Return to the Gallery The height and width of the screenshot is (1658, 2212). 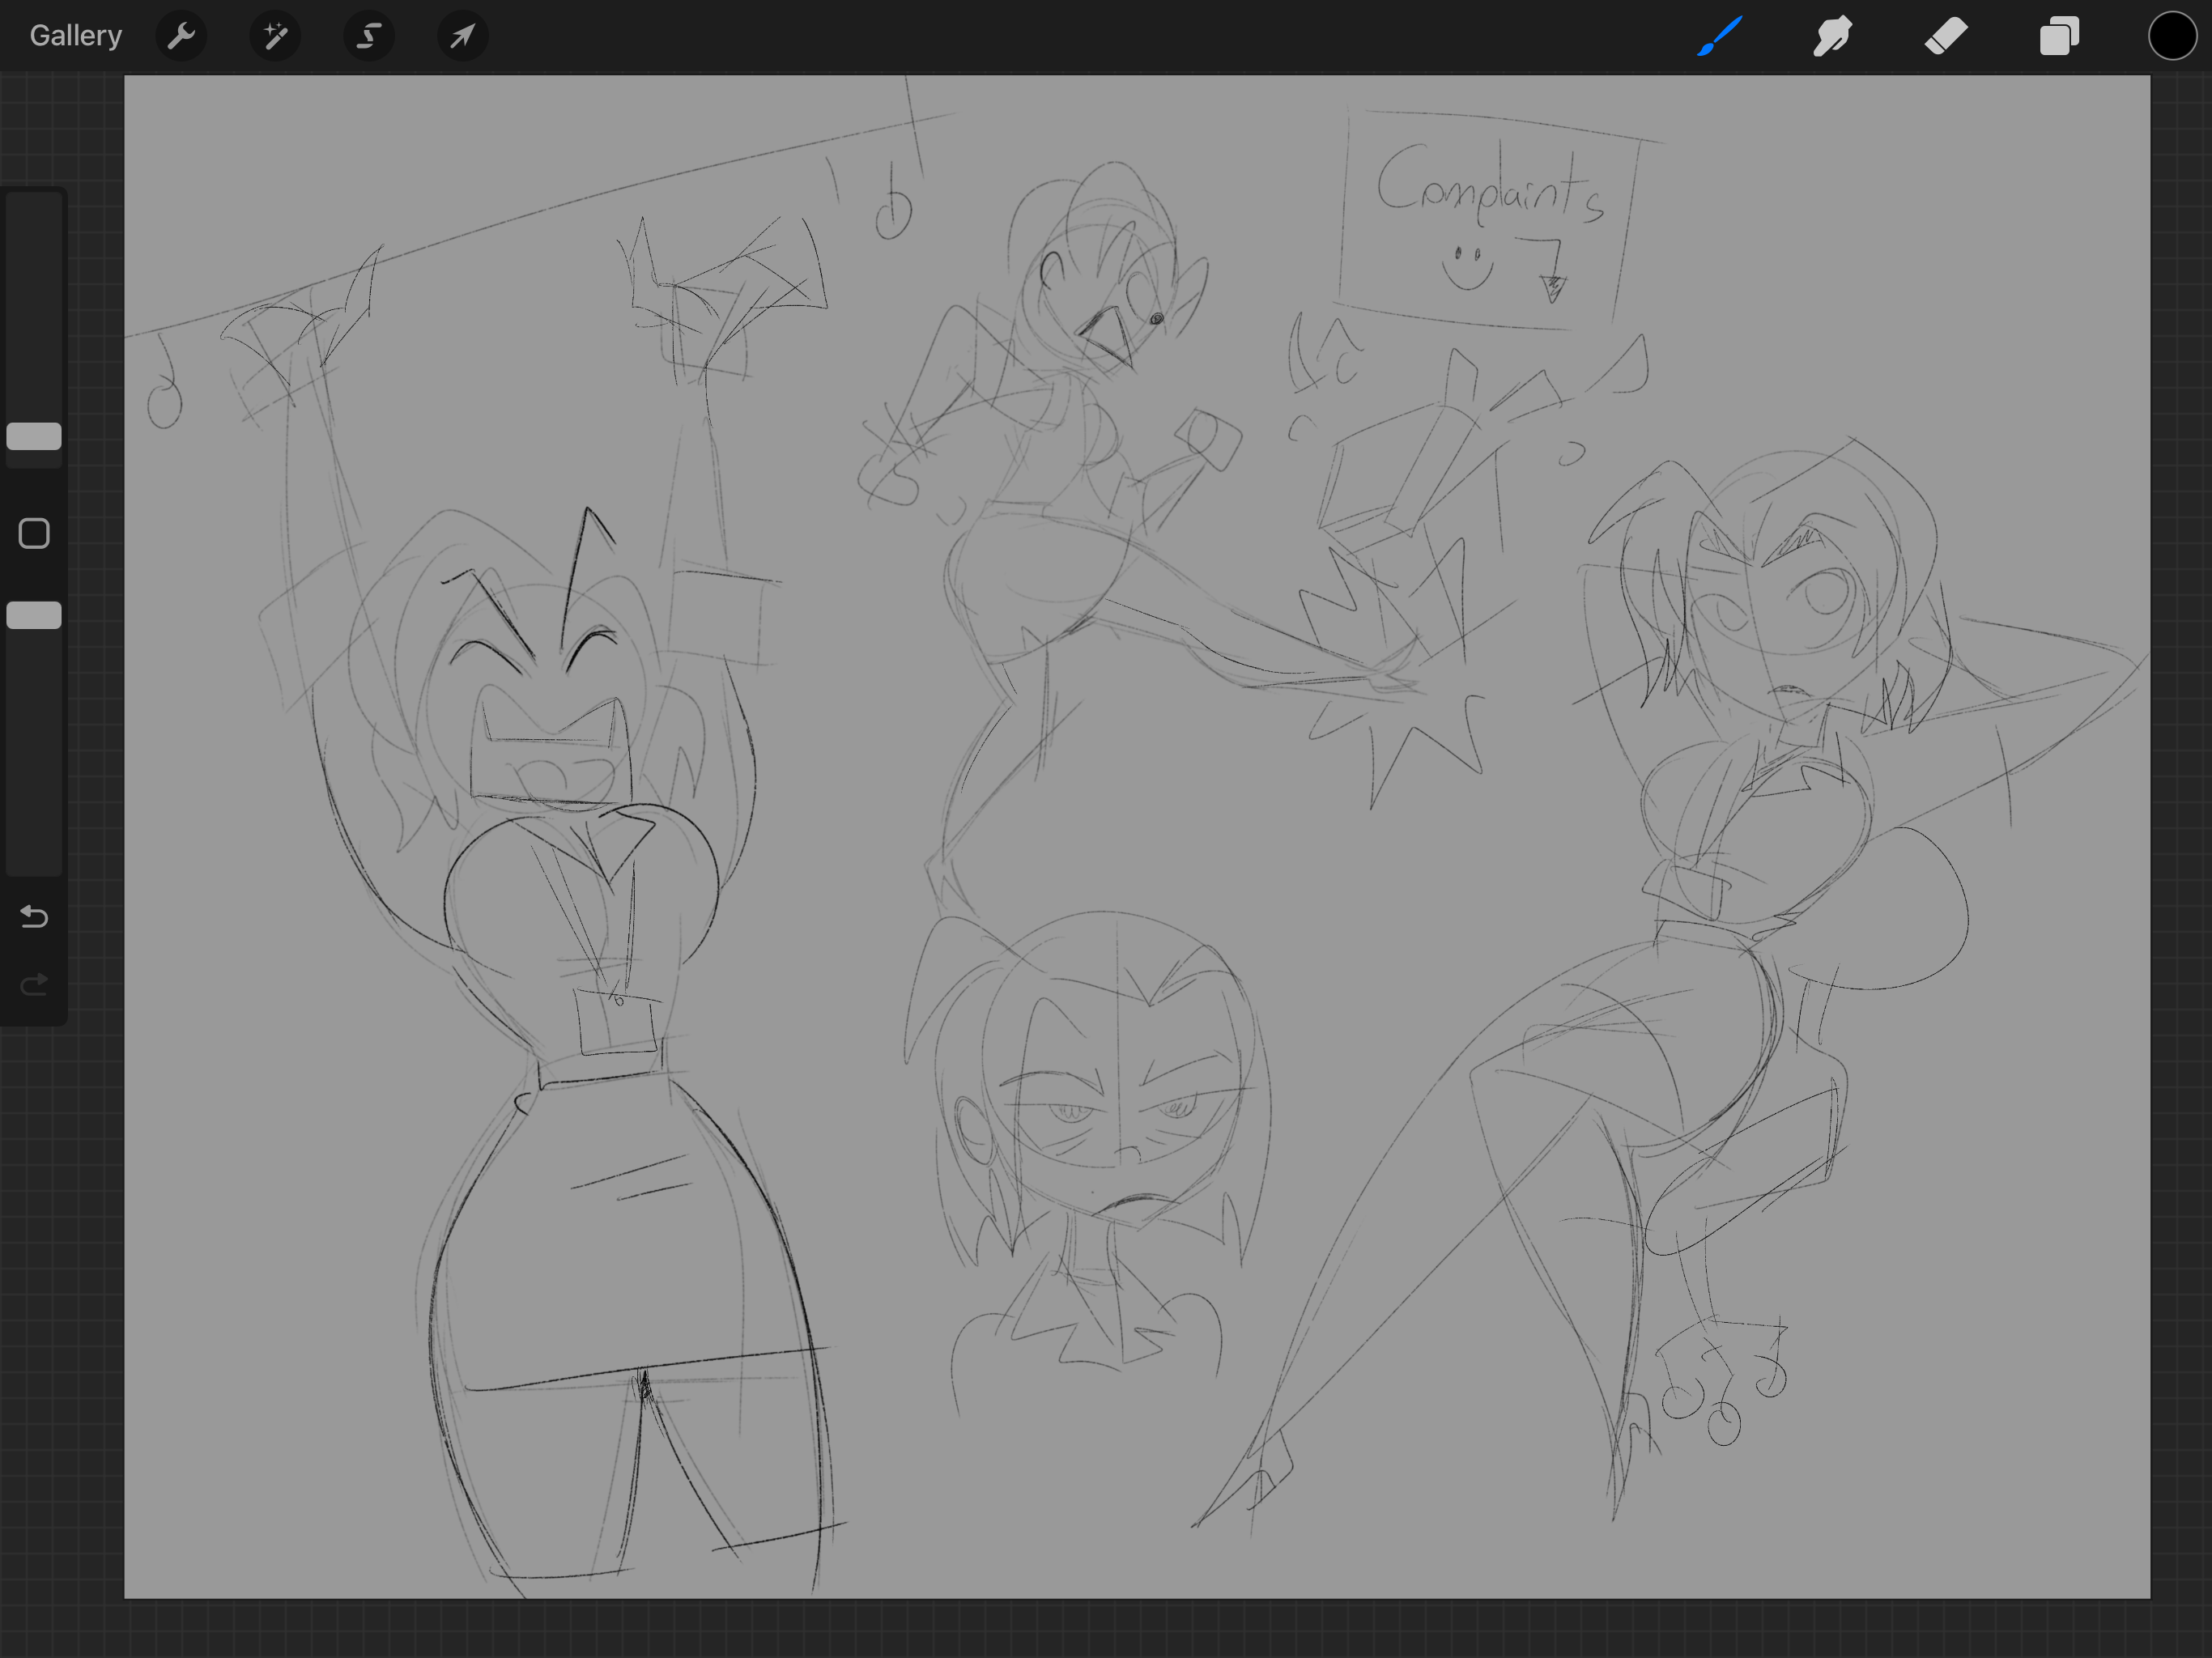[75, 36]
